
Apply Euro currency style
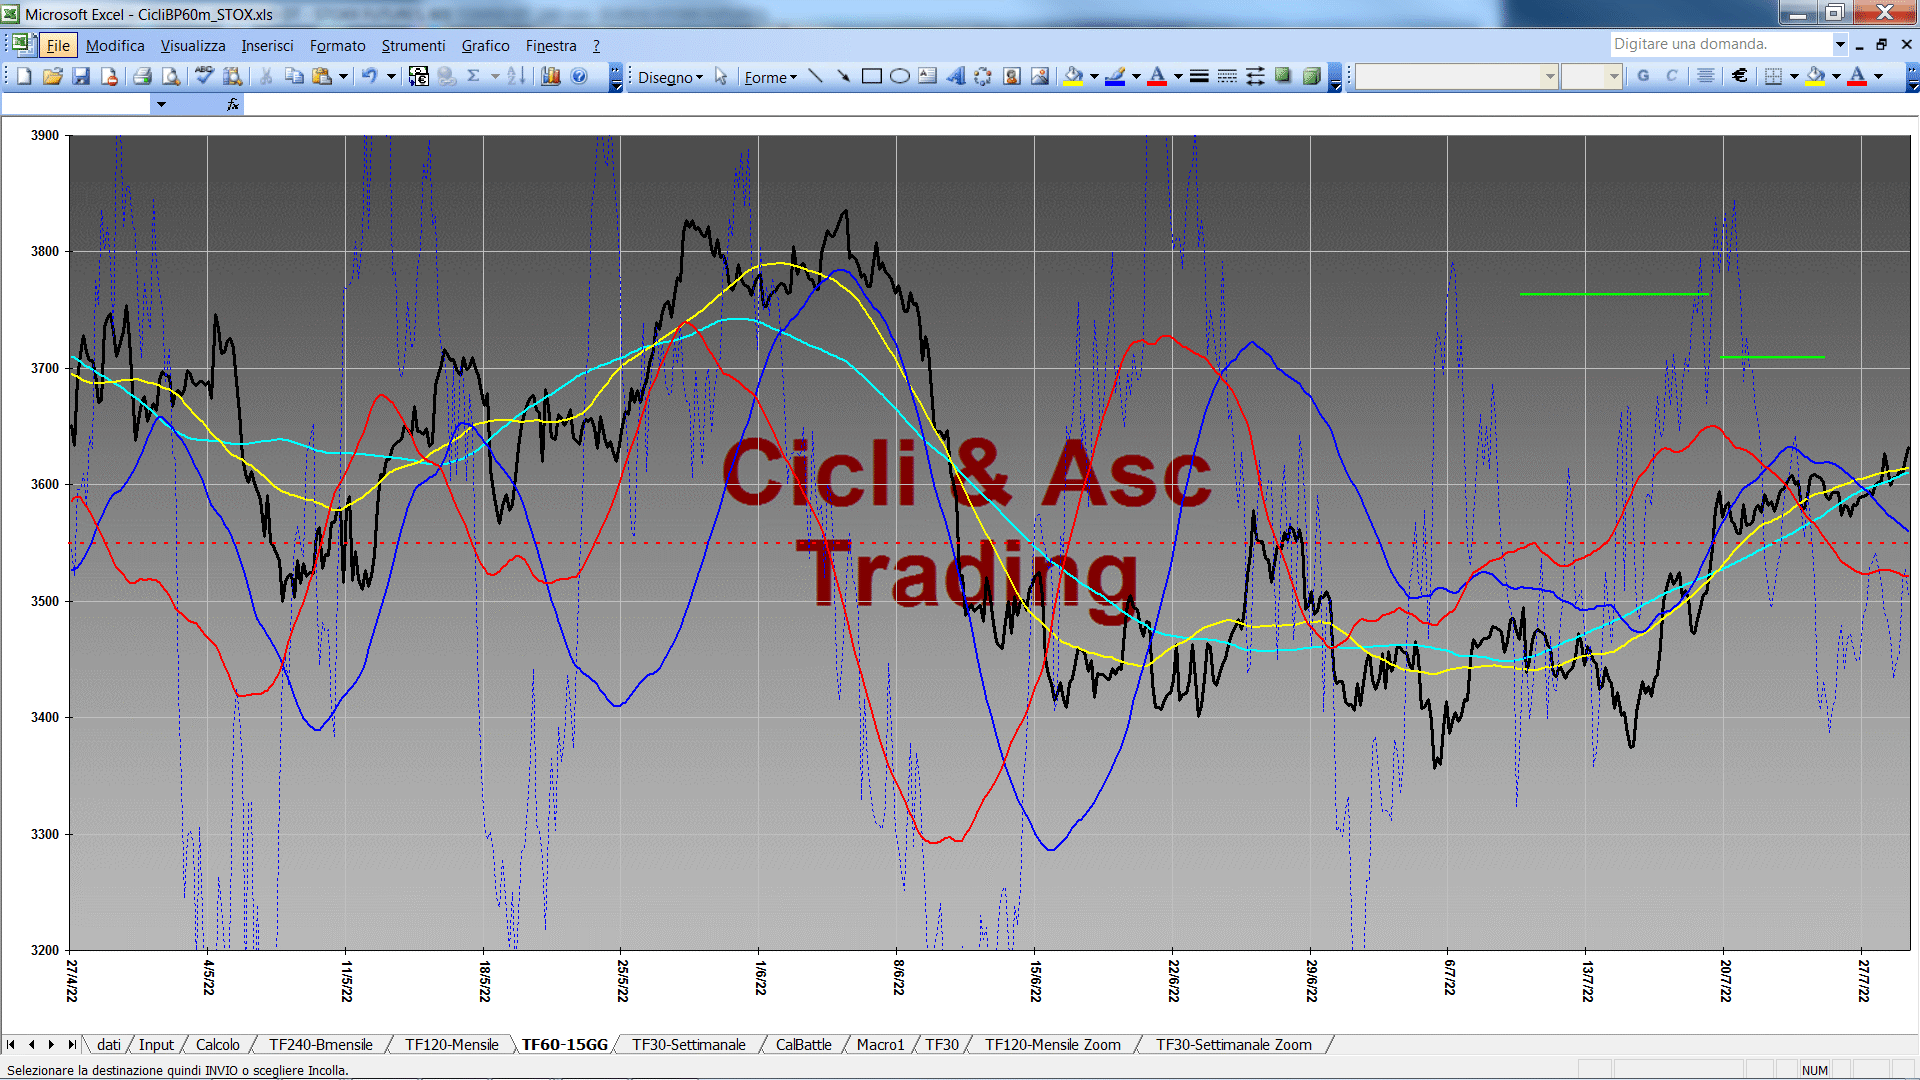[1740, 76]
